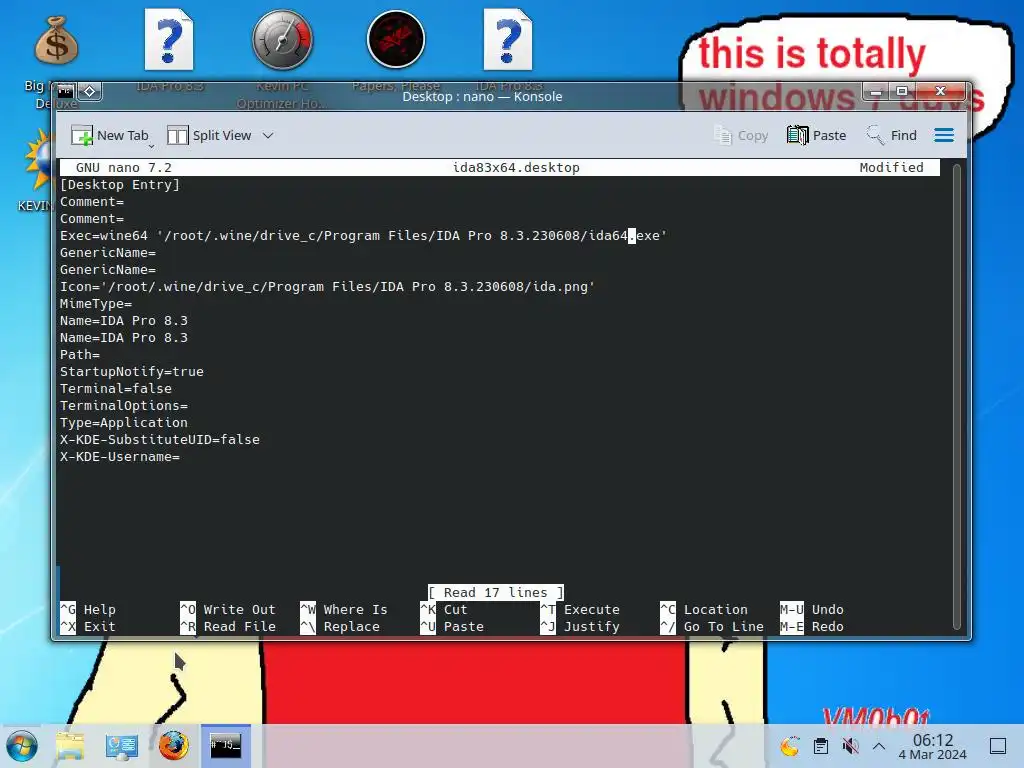1024x768 pixels.
Task: Click the moon night-color tray icon
Action: 790,746
